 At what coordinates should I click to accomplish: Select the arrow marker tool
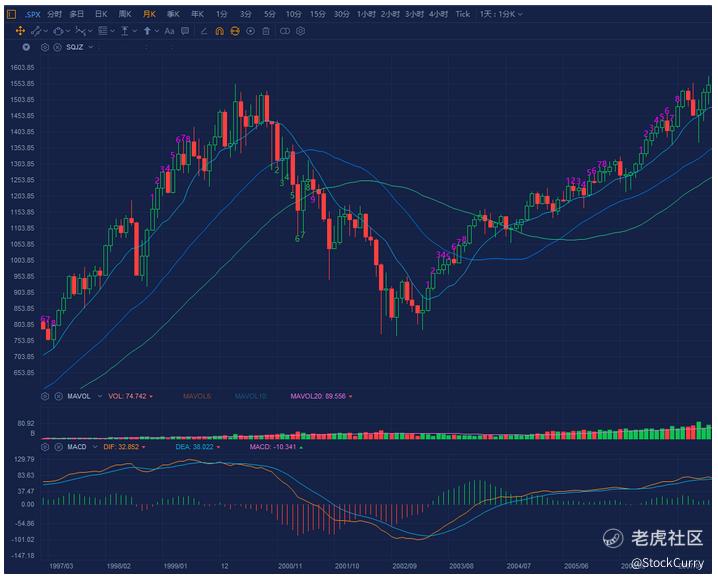[147, 31]
